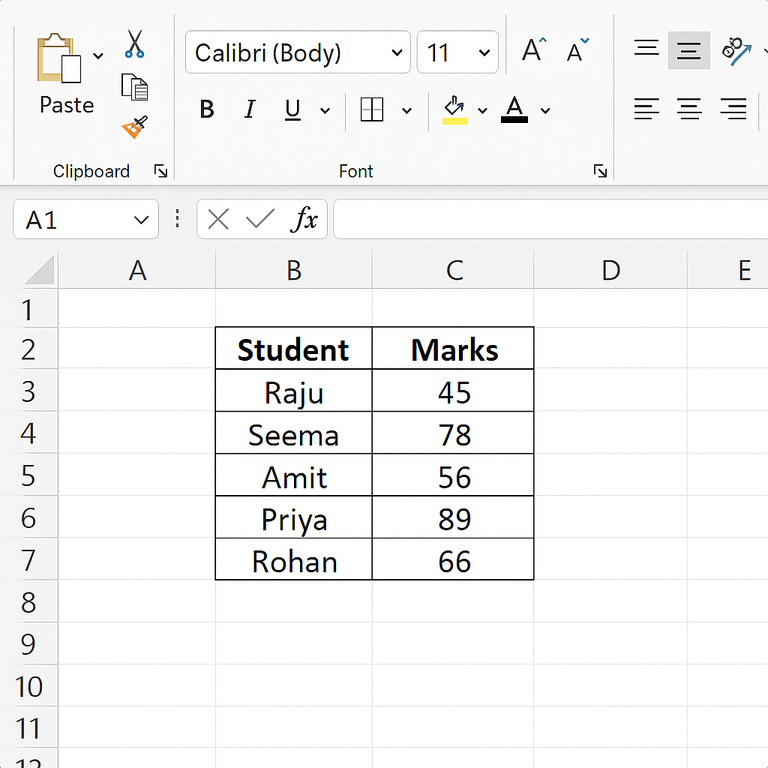Viewport: 768px width, 768px height.
Task: Click the Align Right icon
Action: pos(733,109)
